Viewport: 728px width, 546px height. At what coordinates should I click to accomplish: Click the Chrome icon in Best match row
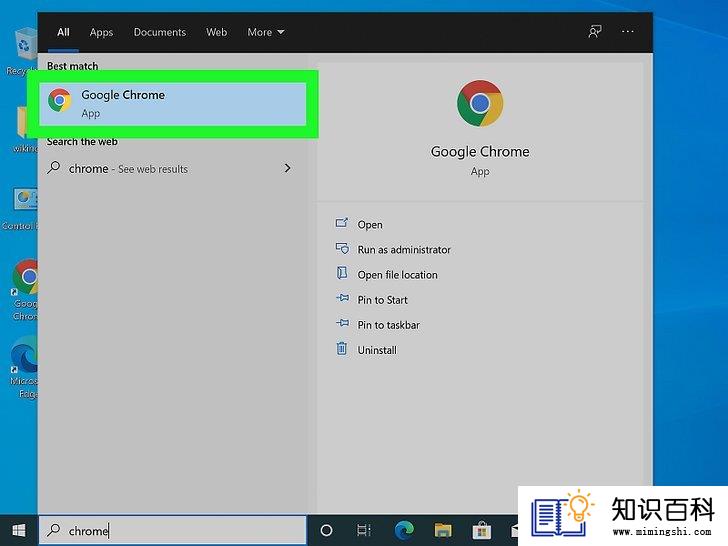click(59, 100)
